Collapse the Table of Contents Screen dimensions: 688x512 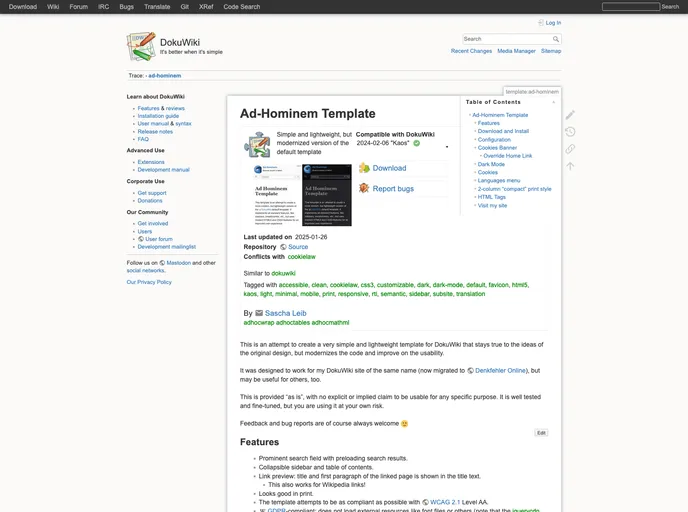[x=554, y=102]
